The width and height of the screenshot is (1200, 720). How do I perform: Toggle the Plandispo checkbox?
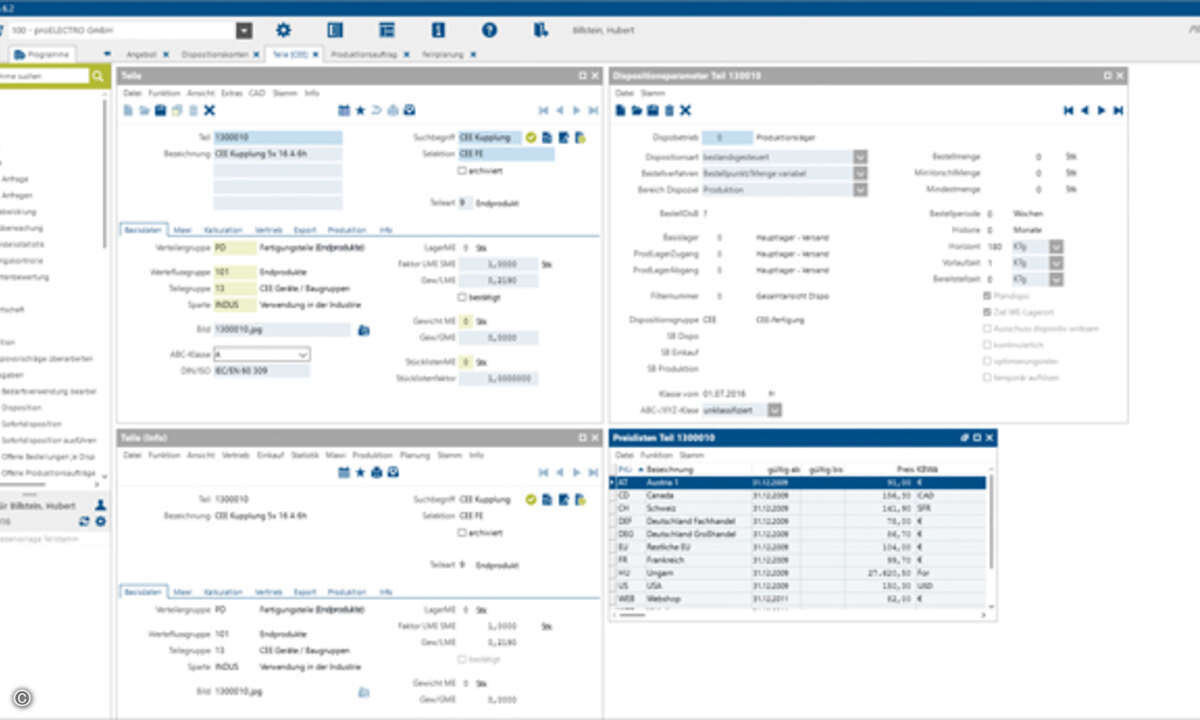(987, 296)
